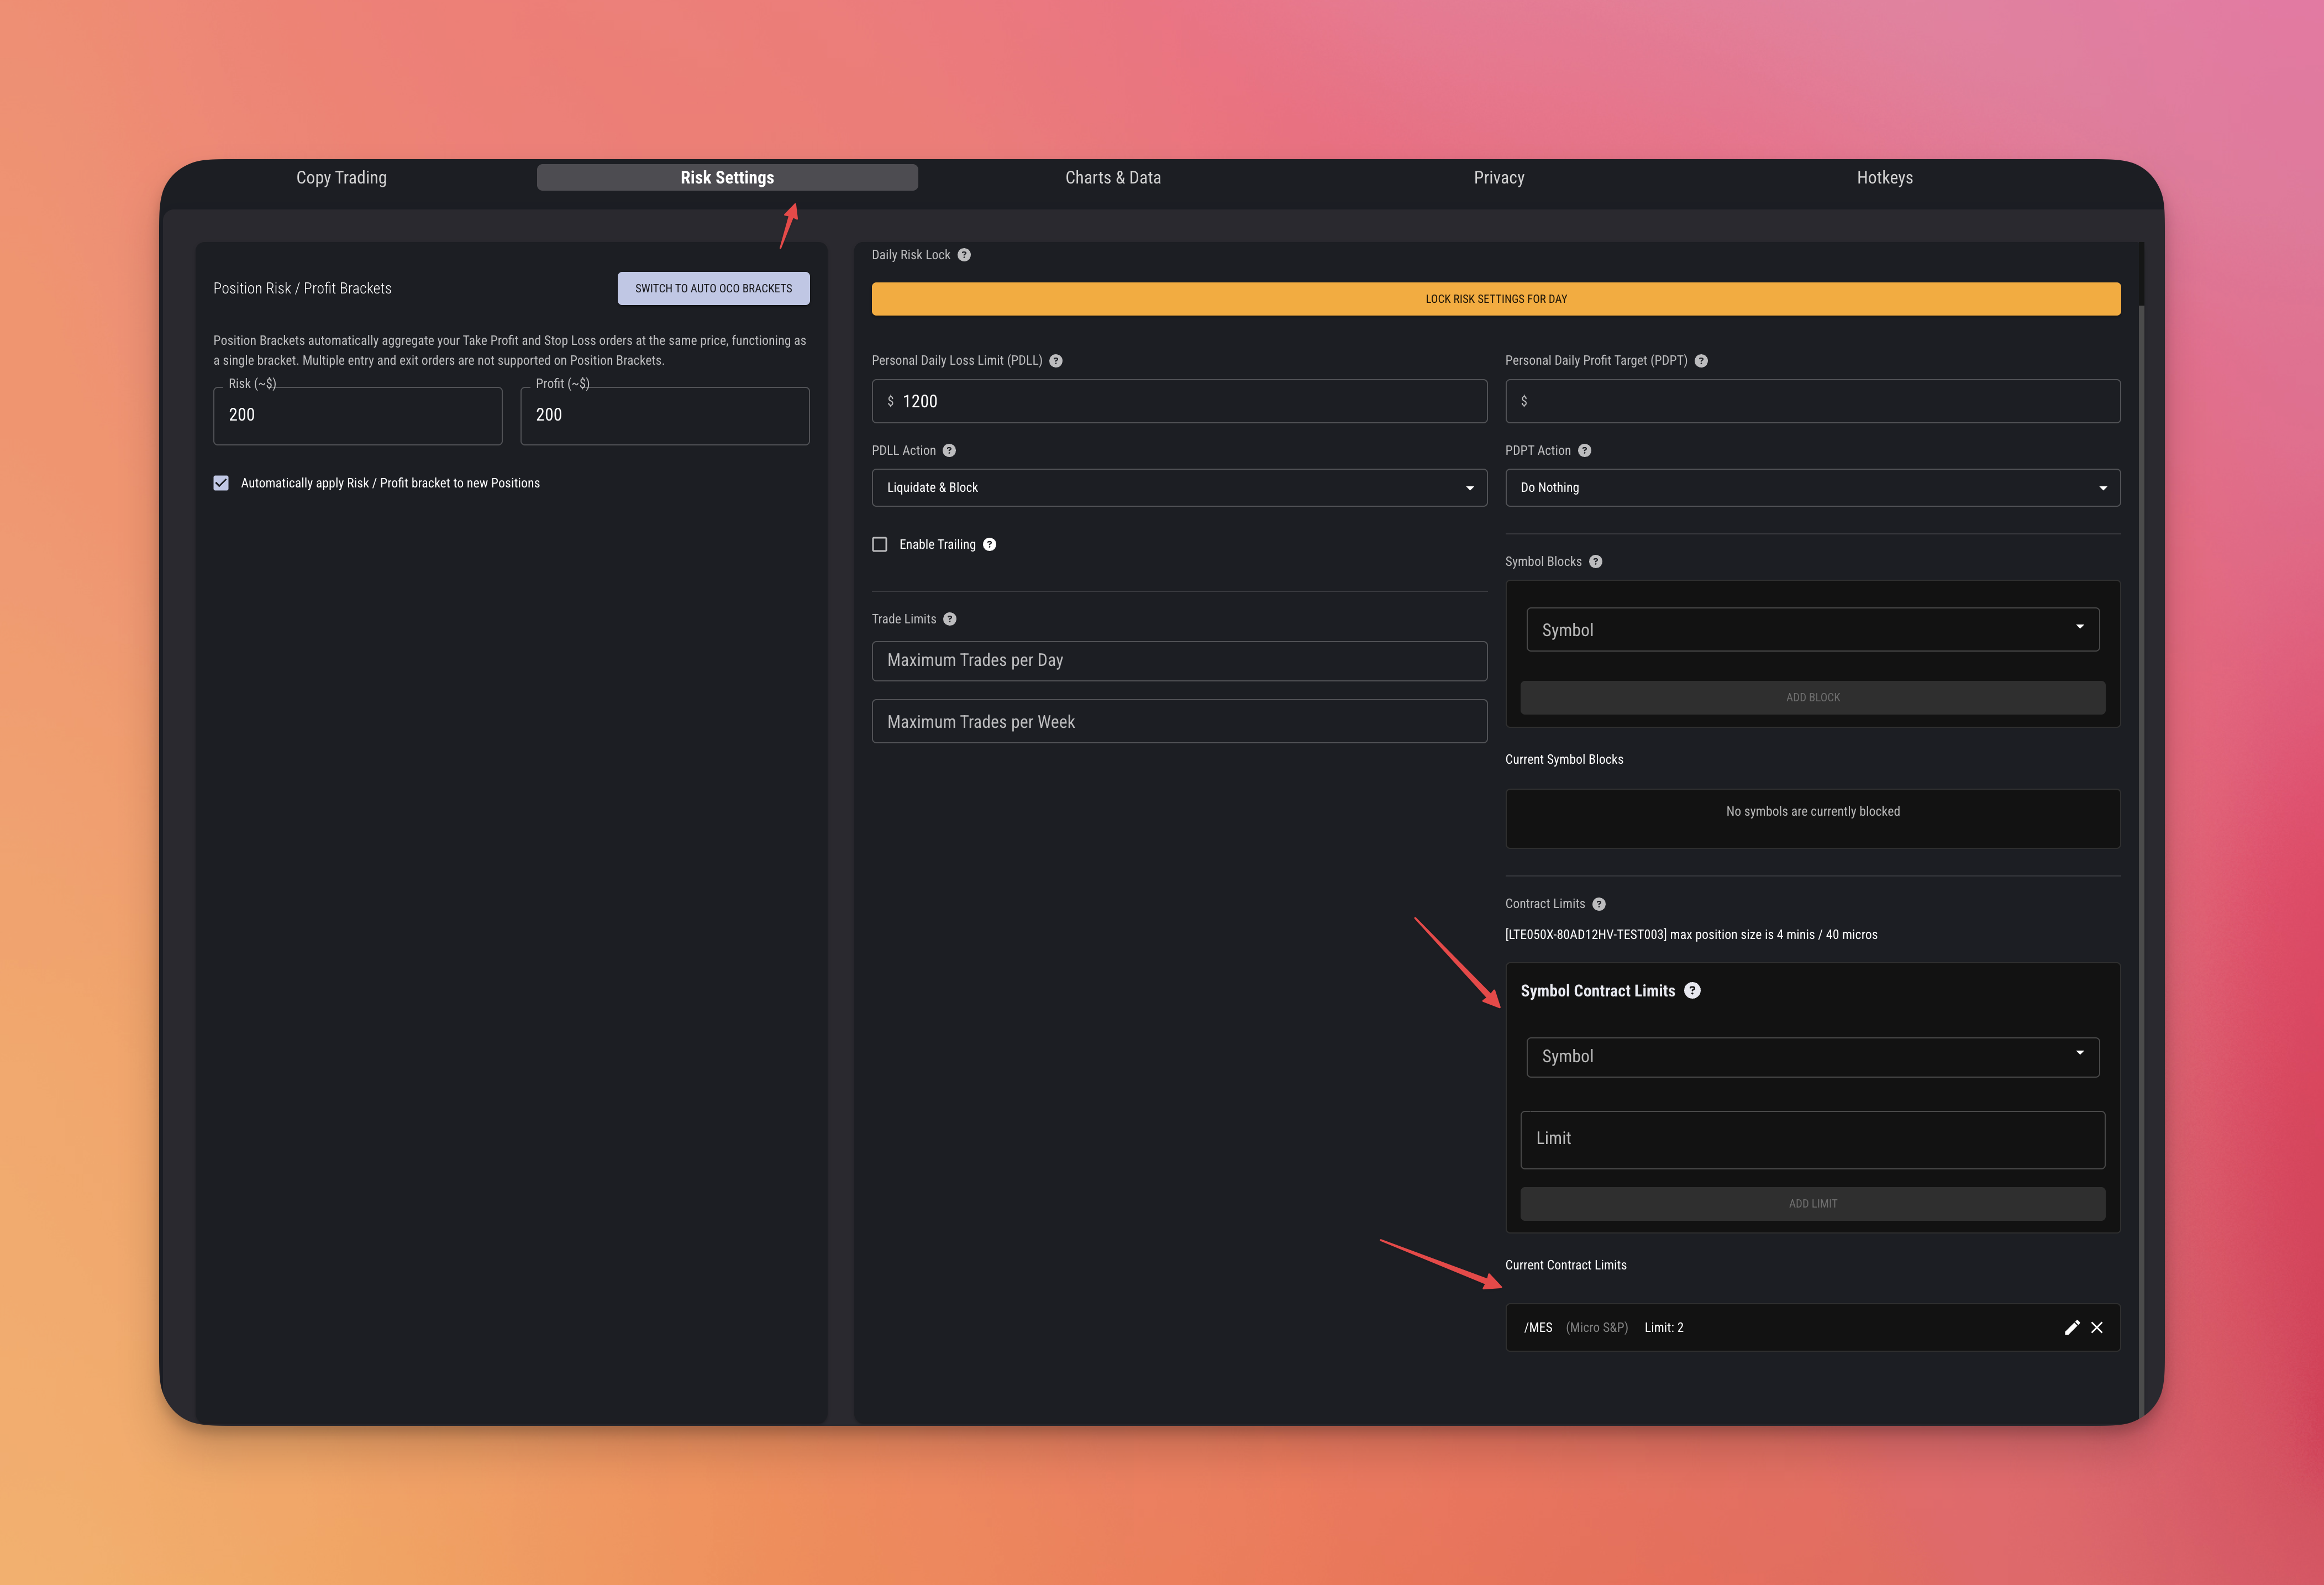Click Switch to Auto OCO Brackets button
The height and width of the screenshot is (1585, 2324).
pos(713,289)
